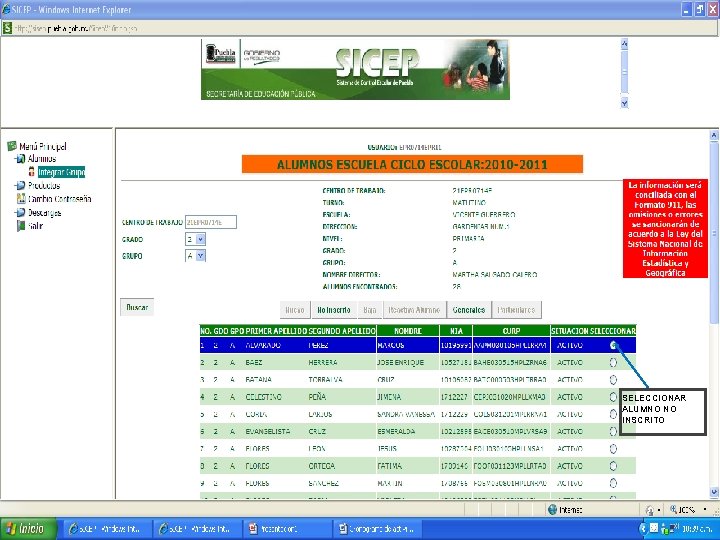This screenshot has height=540, width=720.
Task: Click the Cambio Contraseña icon
Action: 21,199
